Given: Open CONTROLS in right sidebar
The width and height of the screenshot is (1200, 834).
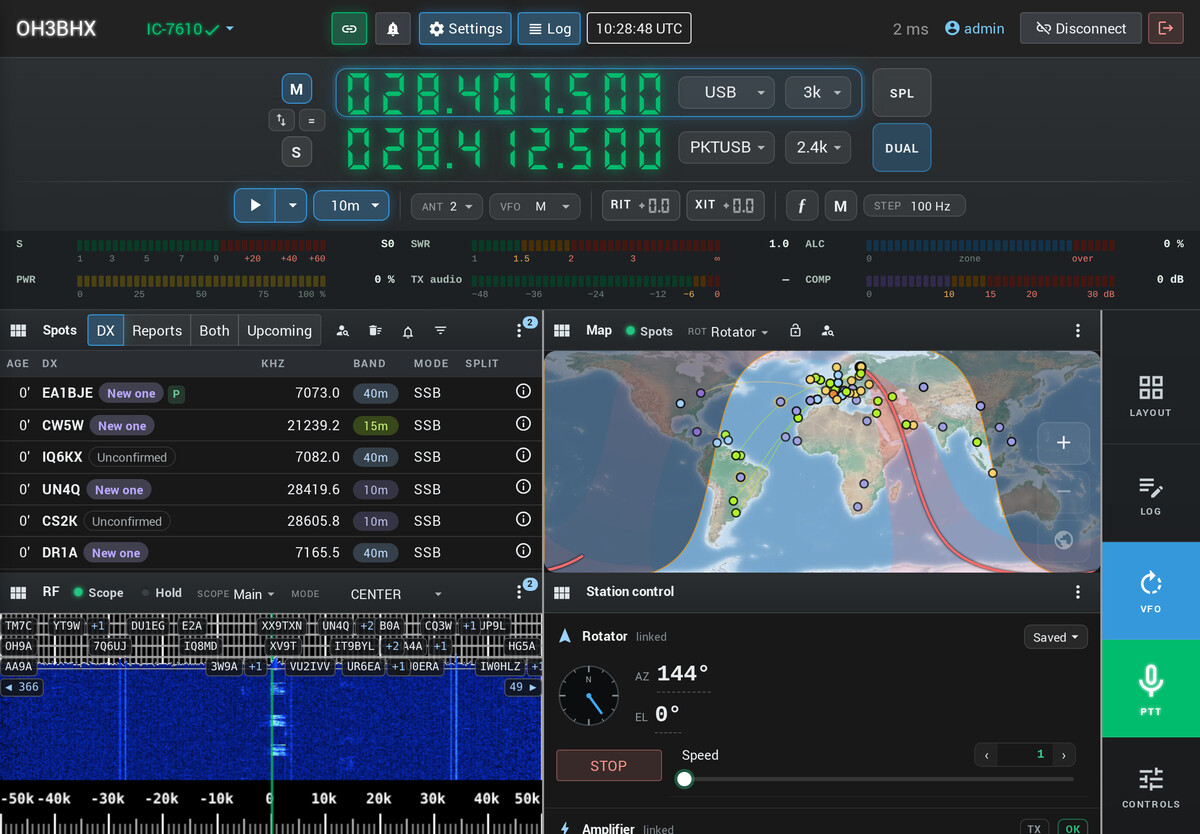Looking at the screenshot, I should click(x=1151, y=788).
